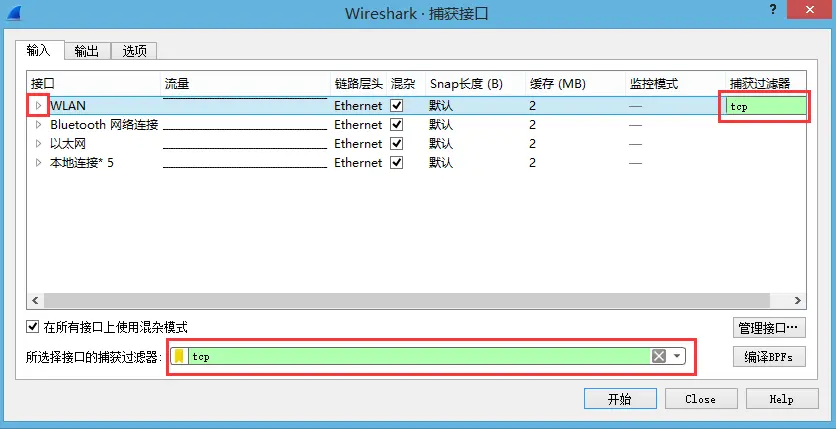This screenshot has height=429, width=836.
Task: Switch to the 输出 tab
Action: (x=87, y=51)
